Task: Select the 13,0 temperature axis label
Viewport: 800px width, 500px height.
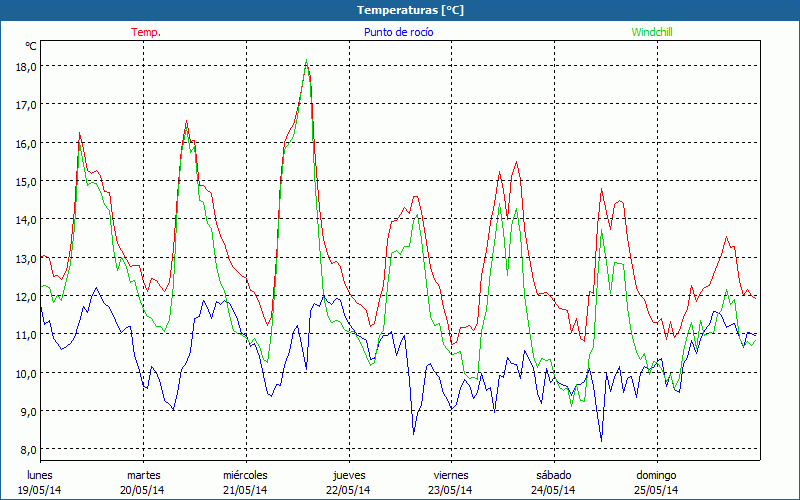Action: pos(26,258)
